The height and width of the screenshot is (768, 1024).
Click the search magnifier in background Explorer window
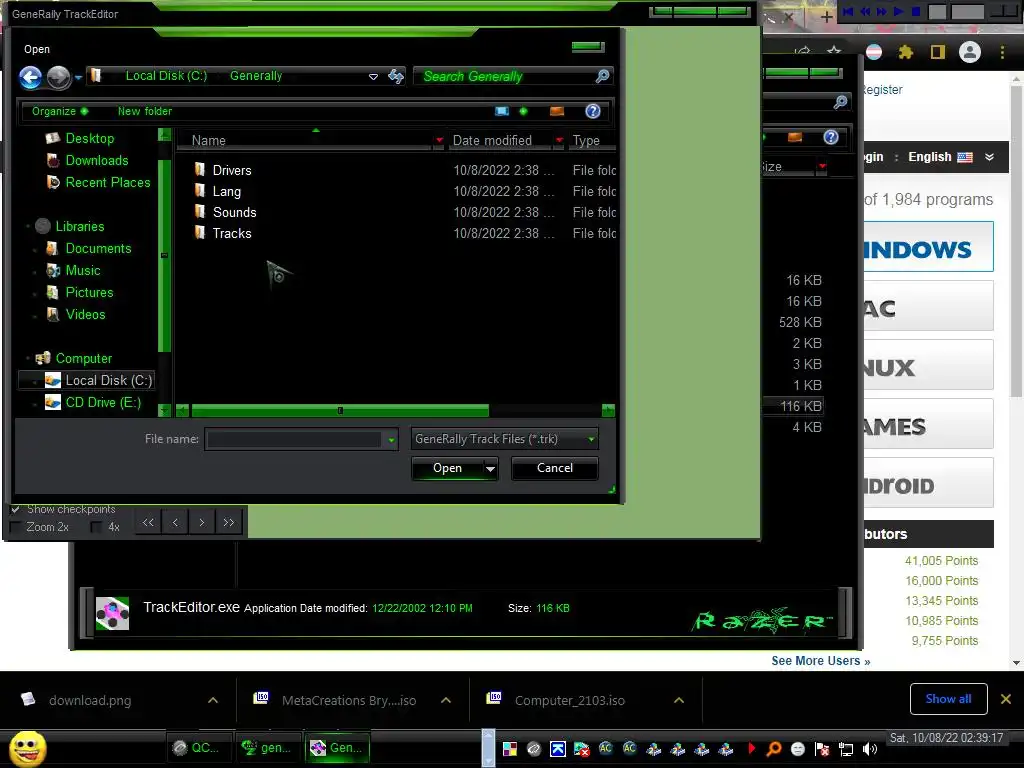click(x=840, y=102)
